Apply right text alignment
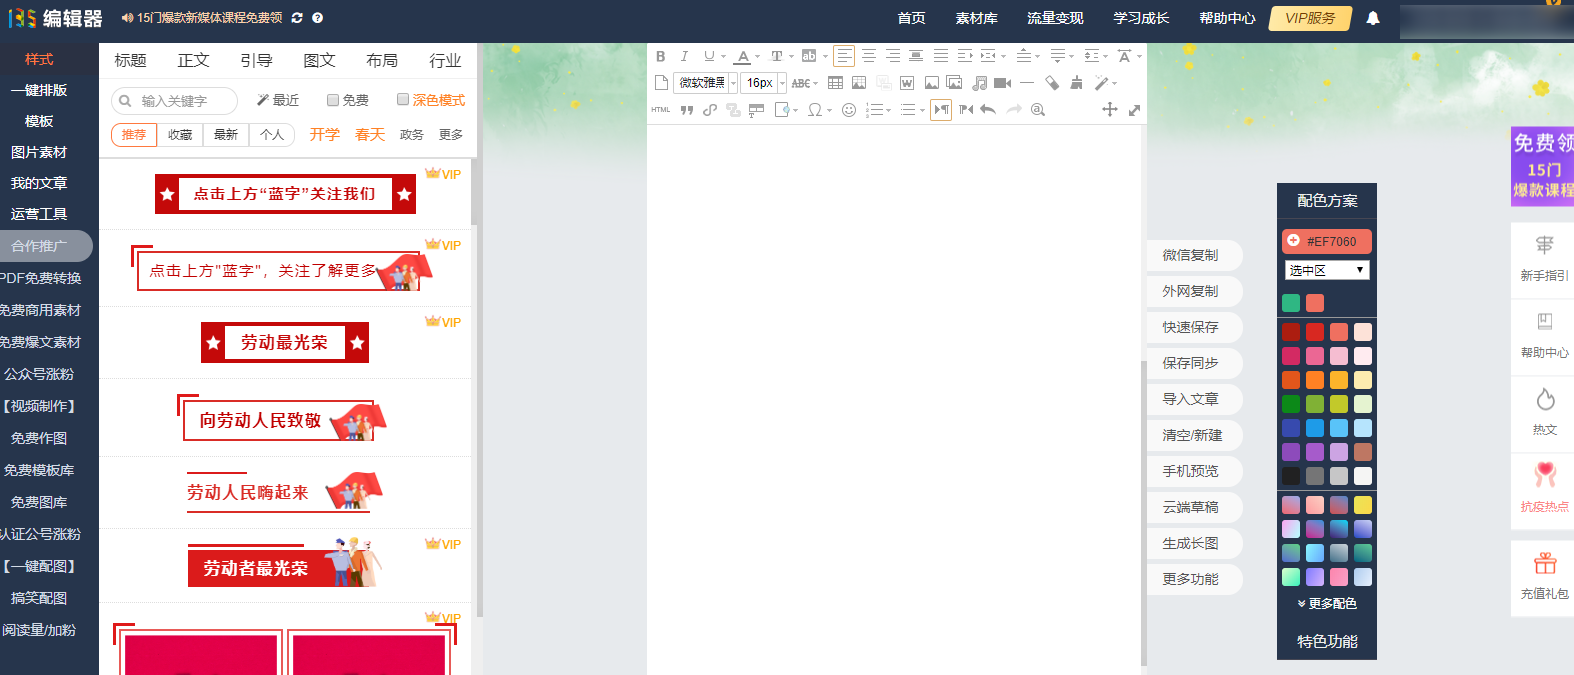1574x675 pixels. pyautogui.click(x=892, y=56)
